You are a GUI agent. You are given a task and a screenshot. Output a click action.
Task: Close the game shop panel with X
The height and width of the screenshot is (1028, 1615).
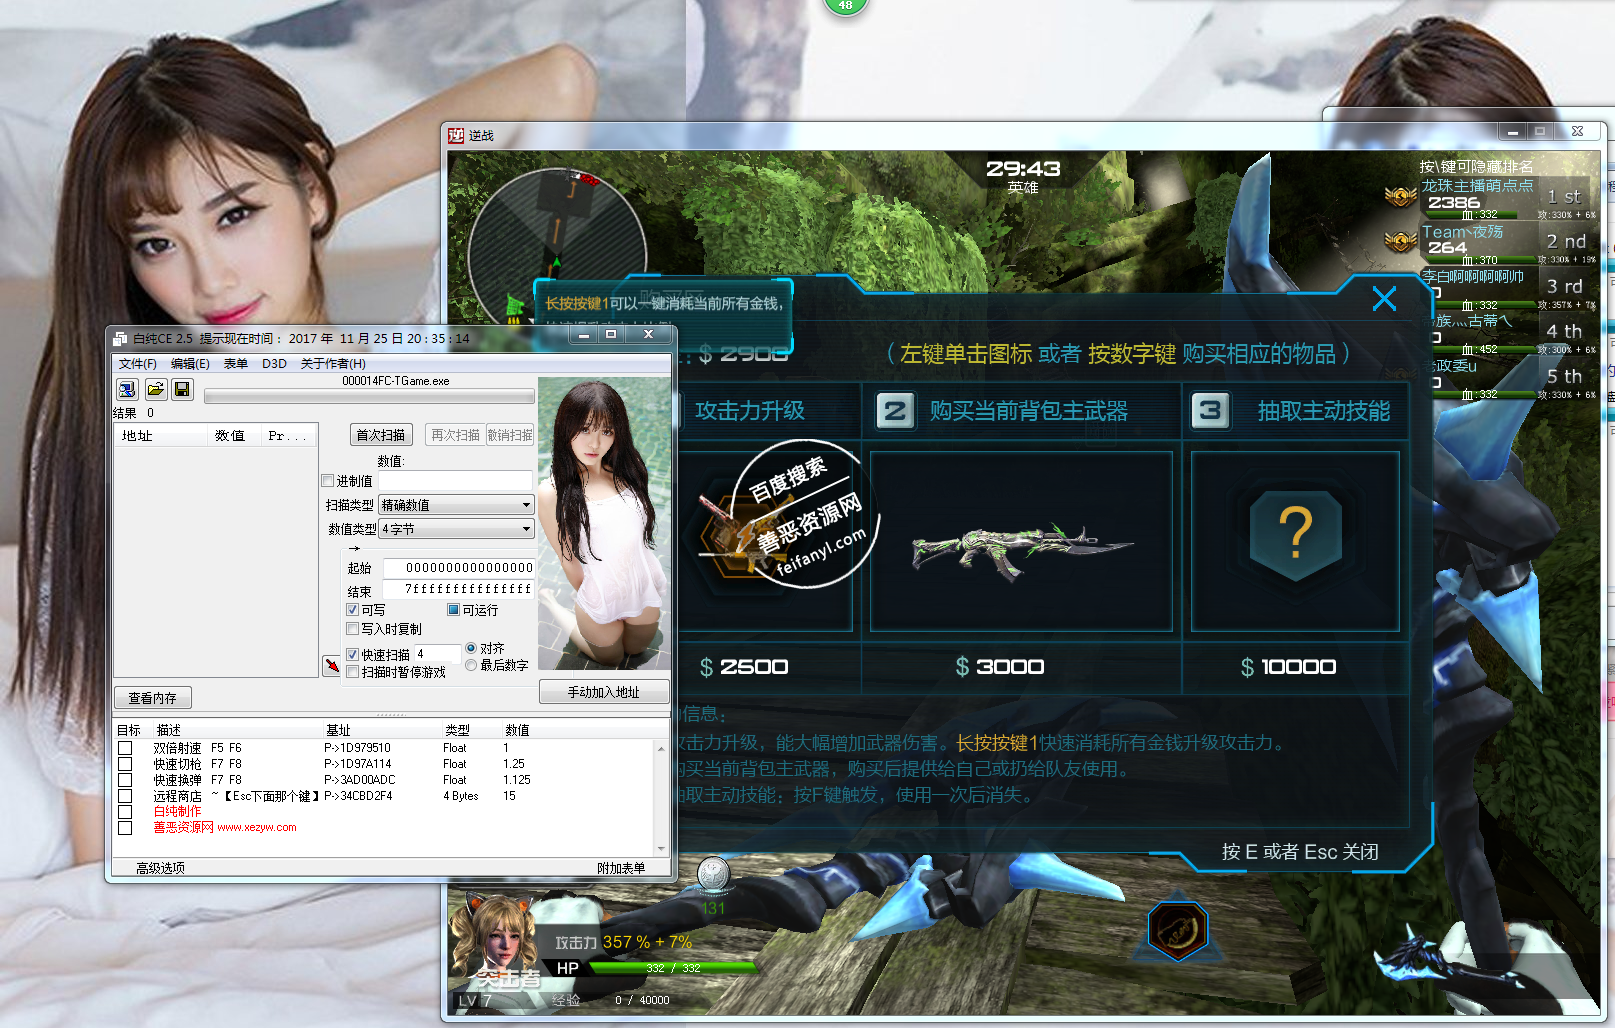[1384, 299]
